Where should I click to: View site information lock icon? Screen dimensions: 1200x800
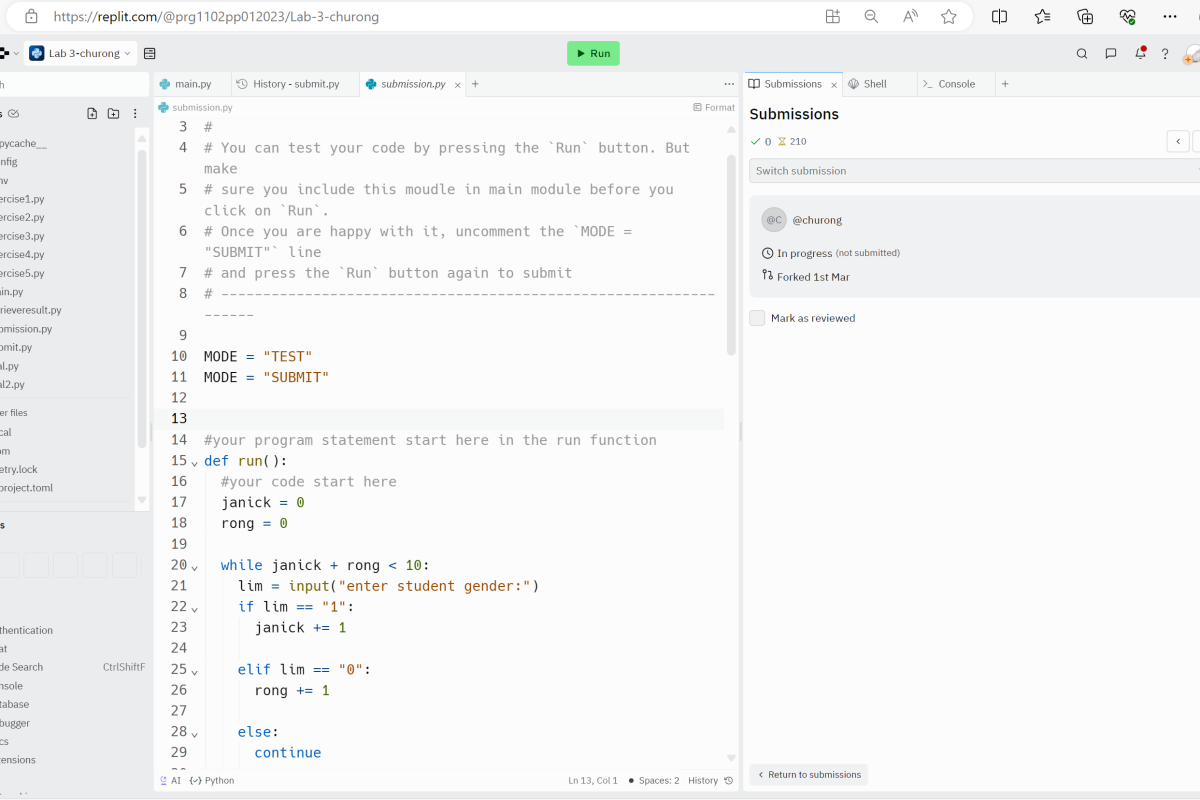click(31, 17)
